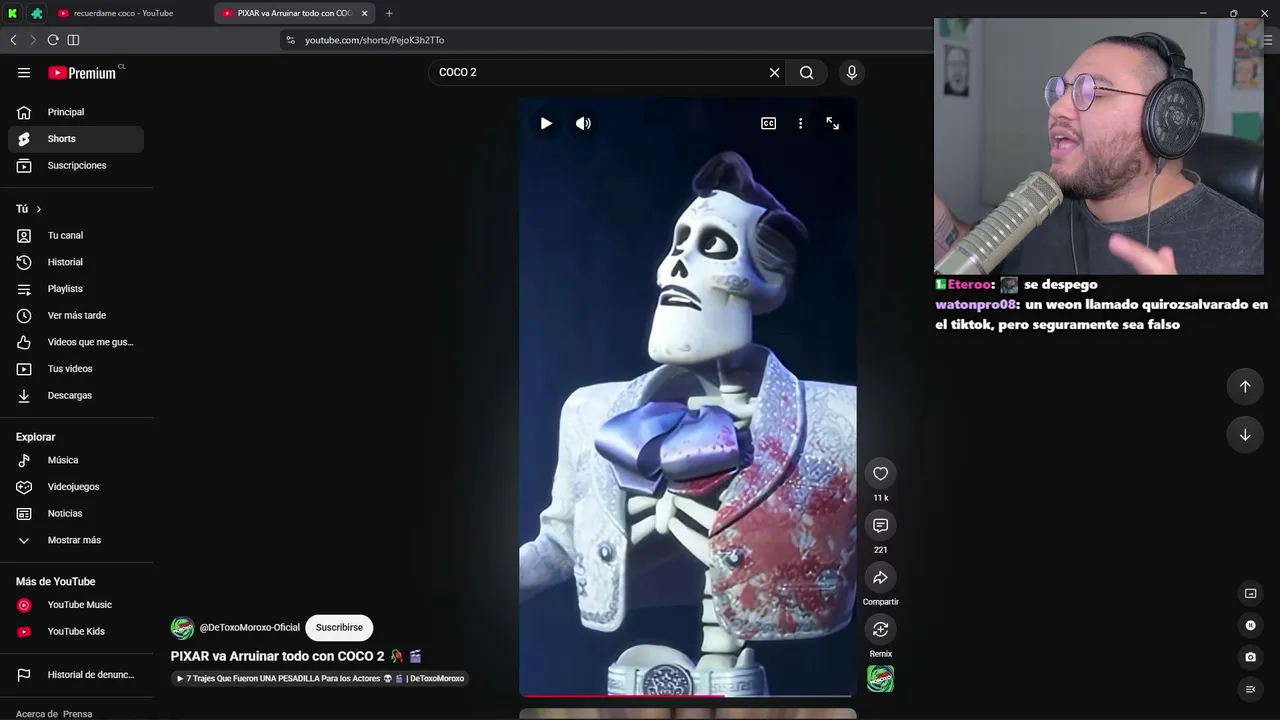The image size is (1280, 720).
Task: Browse Noticias under Explorar
Action: point(76,513)
